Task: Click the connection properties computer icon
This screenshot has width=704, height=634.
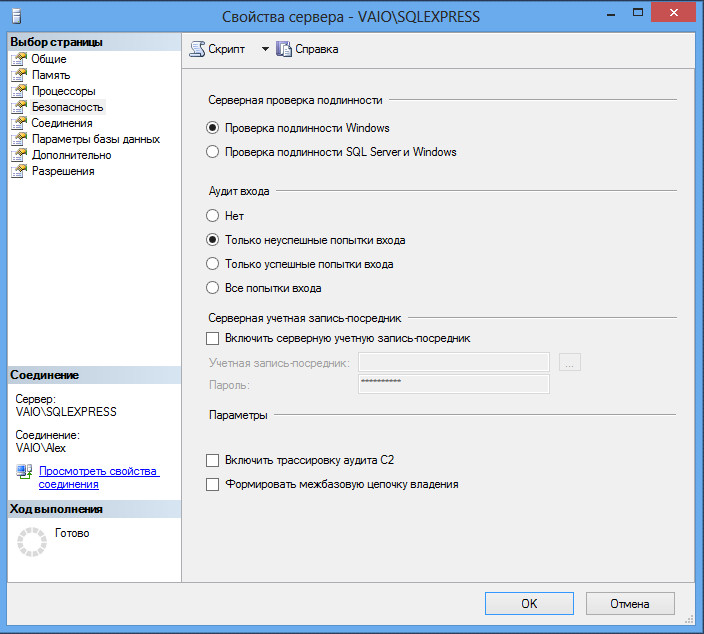Action: pyautogui.click(x=24, y=472)
